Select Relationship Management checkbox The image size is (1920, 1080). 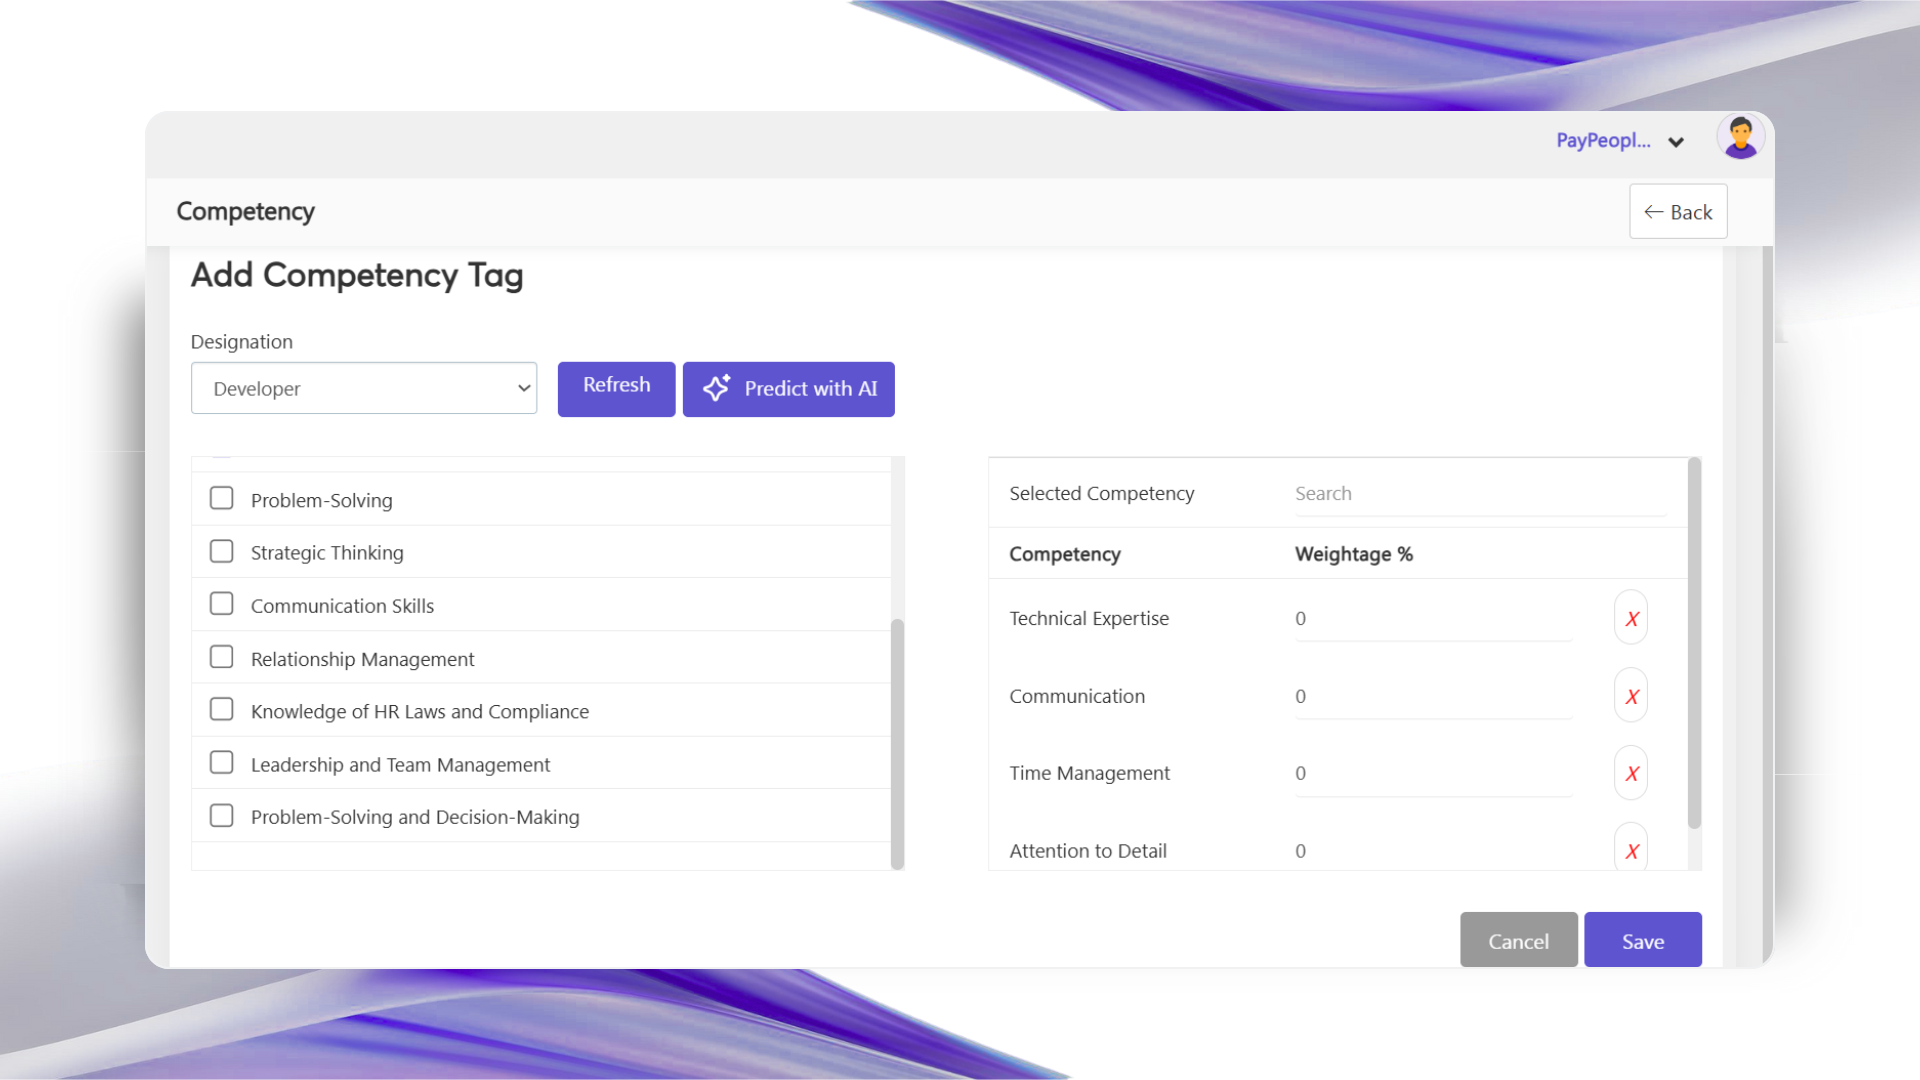pyautogui.click(x=222, y=657)
